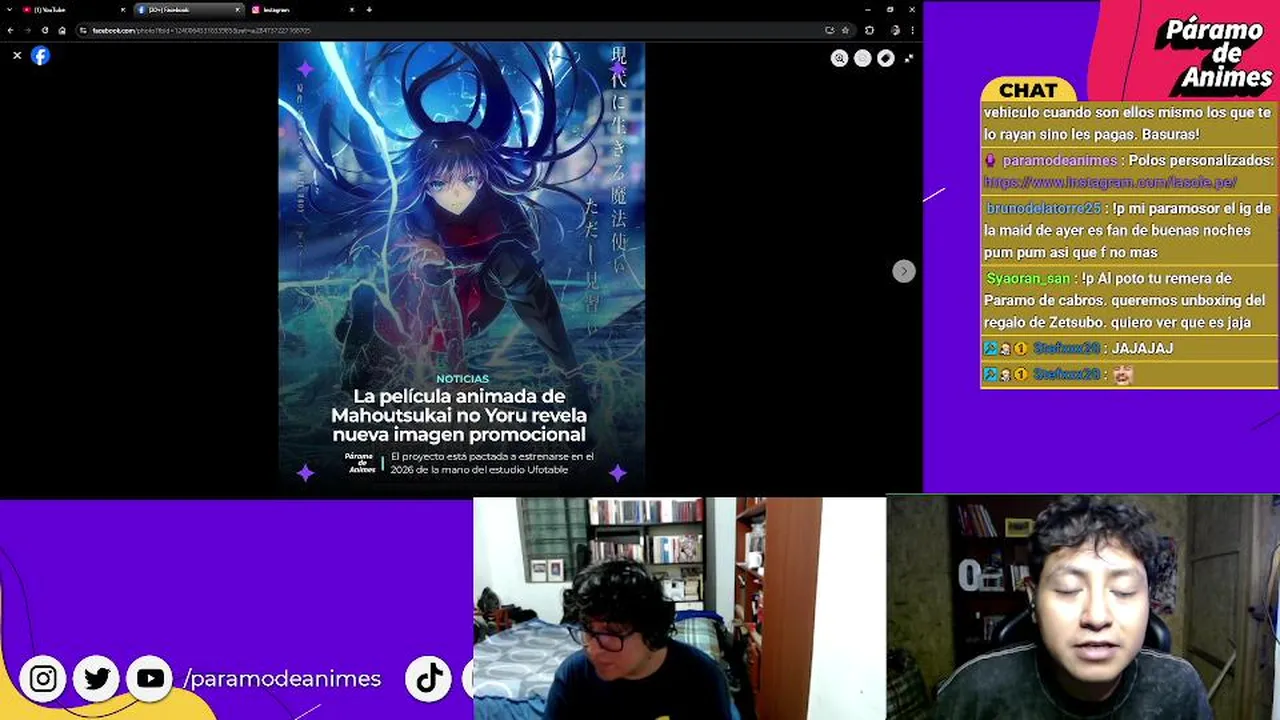Open the browser home page
This screenshot has height=720, width=1280.
(61, 30)
